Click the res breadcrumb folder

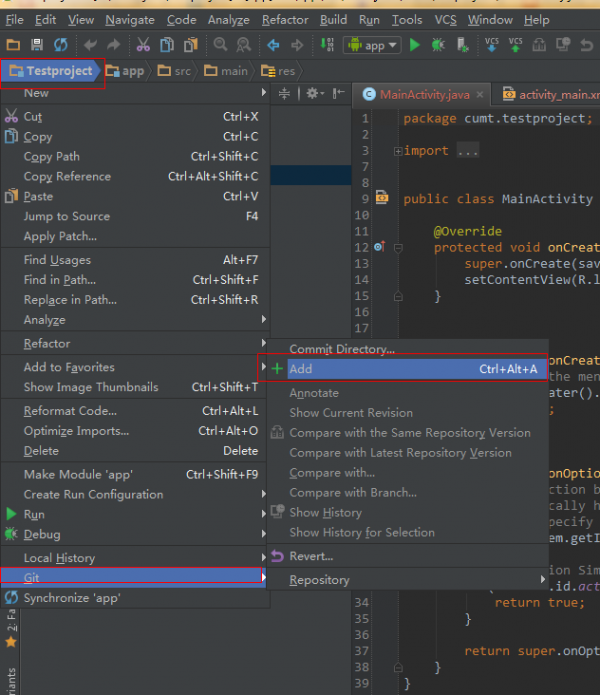click(278, 71)
